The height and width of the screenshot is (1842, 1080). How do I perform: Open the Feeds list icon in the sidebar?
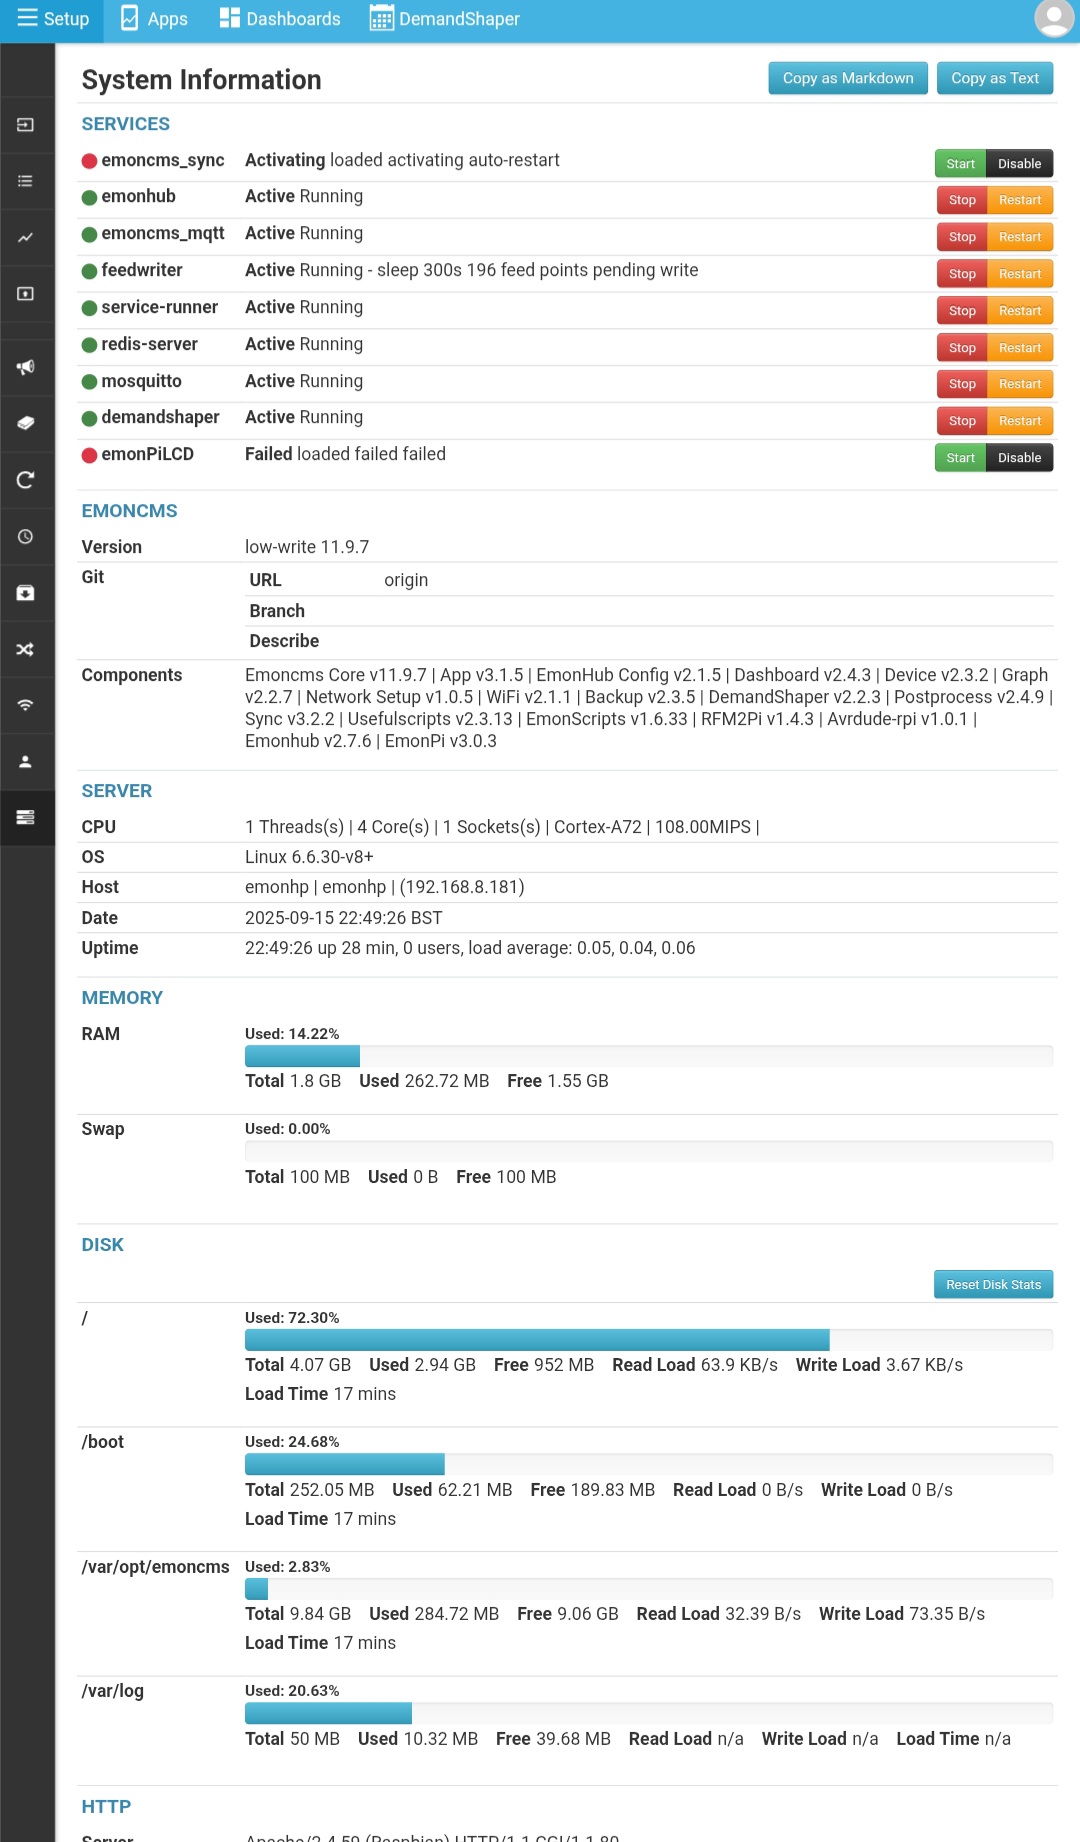click(26, 181)
